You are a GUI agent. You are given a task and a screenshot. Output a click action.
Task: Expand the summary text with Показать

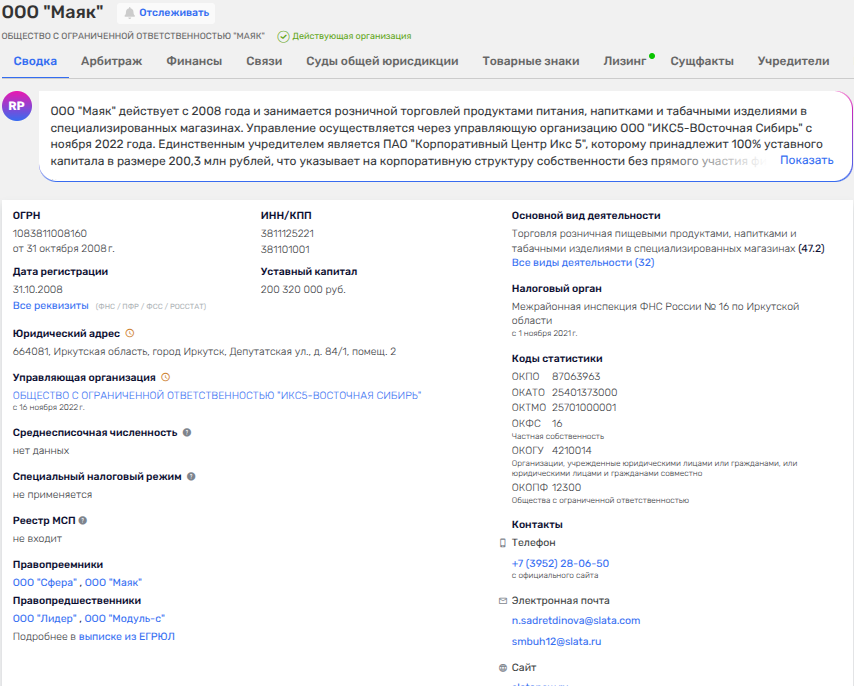[x=806, y=160]
